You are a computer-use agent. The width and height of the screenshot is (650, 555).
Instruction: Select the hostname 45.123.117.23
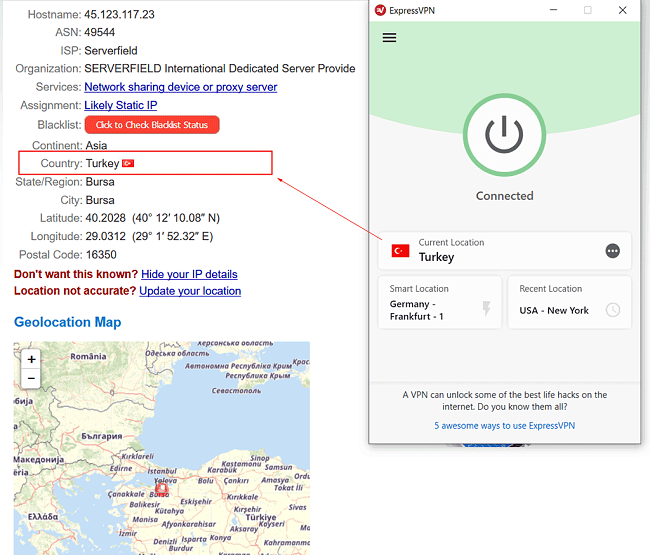click(119, 15)
